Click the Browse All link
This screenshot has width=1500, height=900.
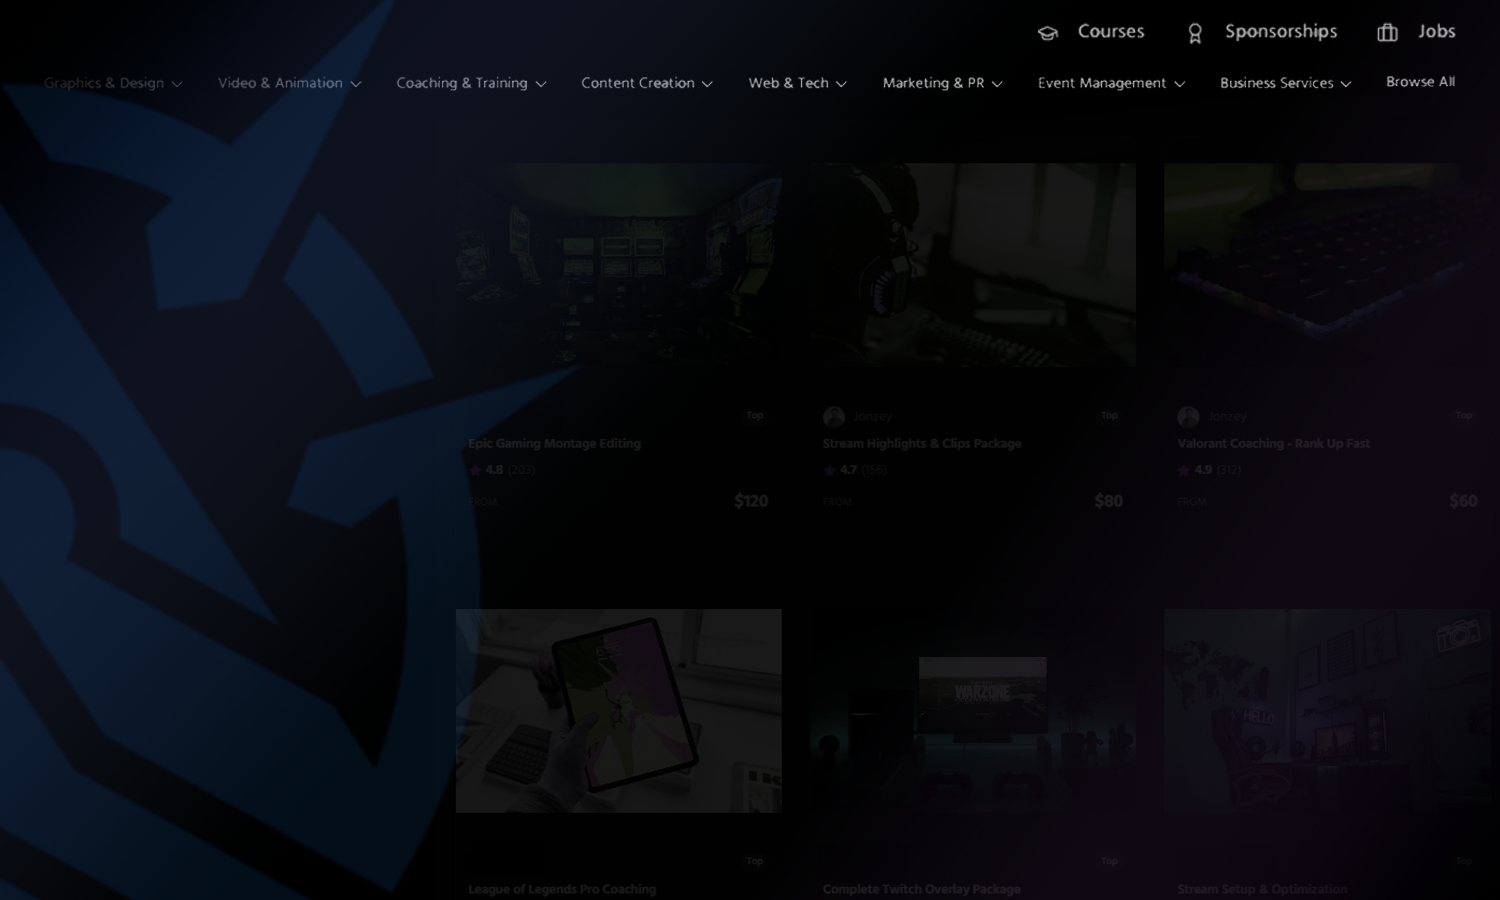pyautogui.click(x=1420, y=82)
